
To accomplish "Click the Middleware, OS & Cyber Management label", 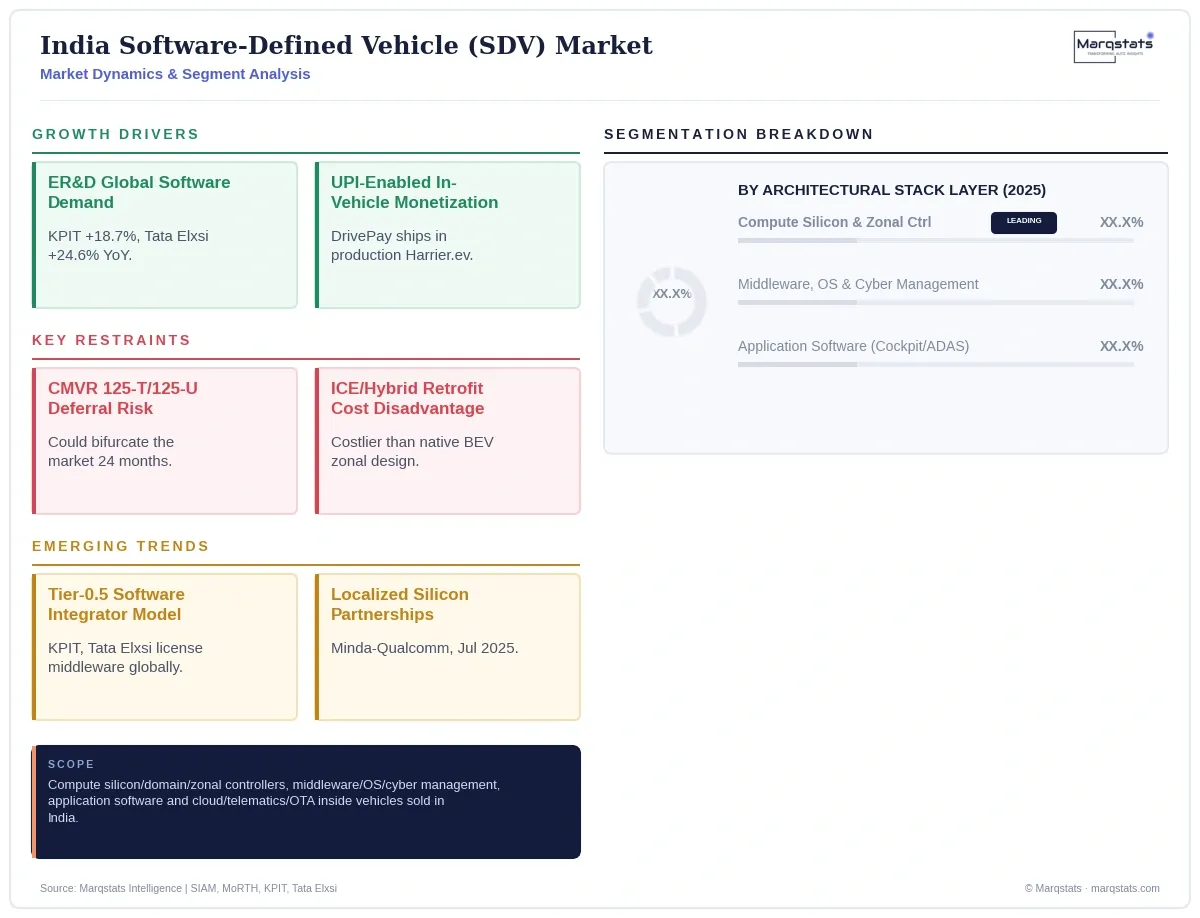I will point(858,284).
